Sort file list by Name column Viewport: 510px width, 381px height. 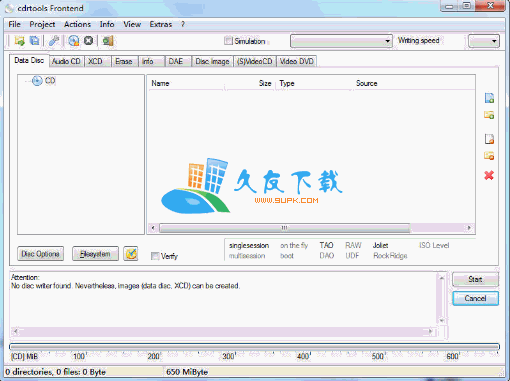click(x=186, y=83)
